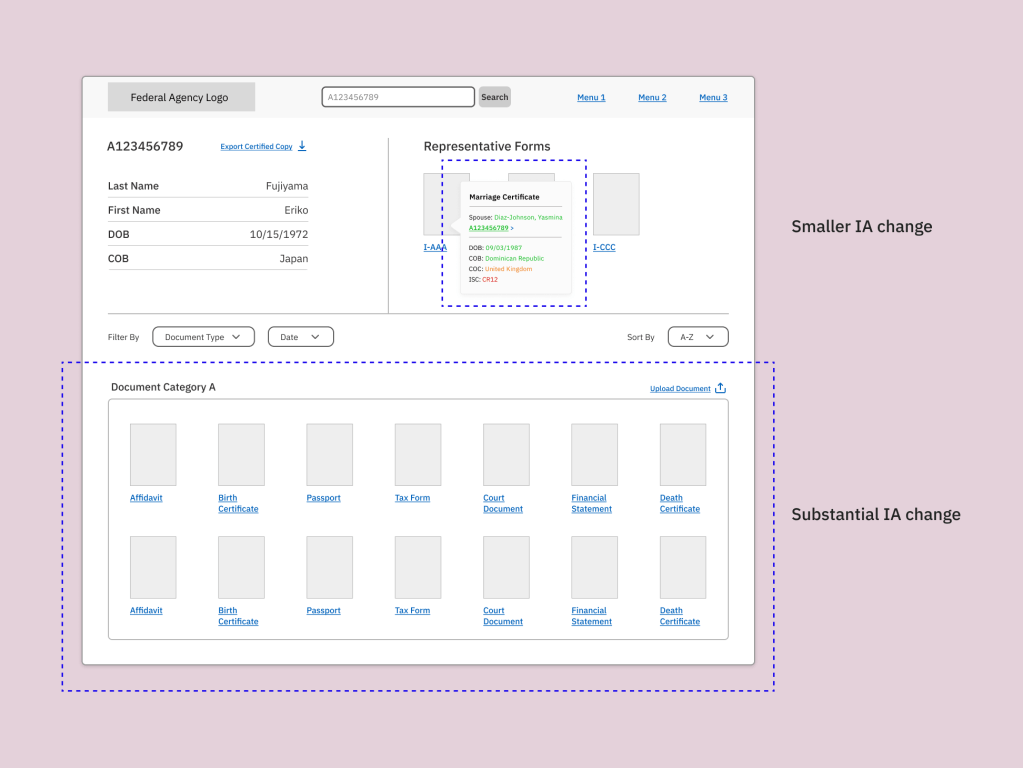Open the Document Type filter dropdown
The width and height of the screenshot is (1023, 768).
click(203, 337)
